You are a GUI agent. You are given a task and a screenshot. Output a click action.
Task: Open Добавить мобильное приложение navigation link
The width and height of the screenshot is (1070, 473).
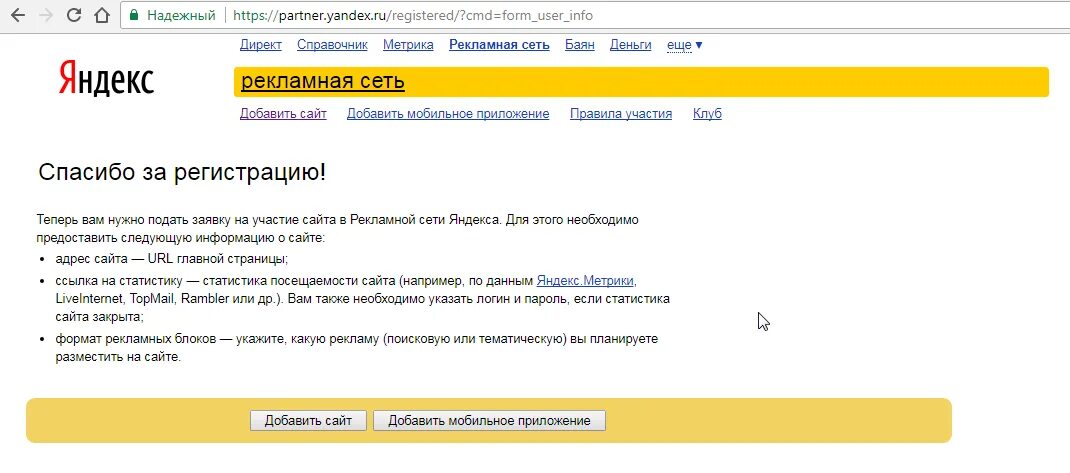click(448, 114)
